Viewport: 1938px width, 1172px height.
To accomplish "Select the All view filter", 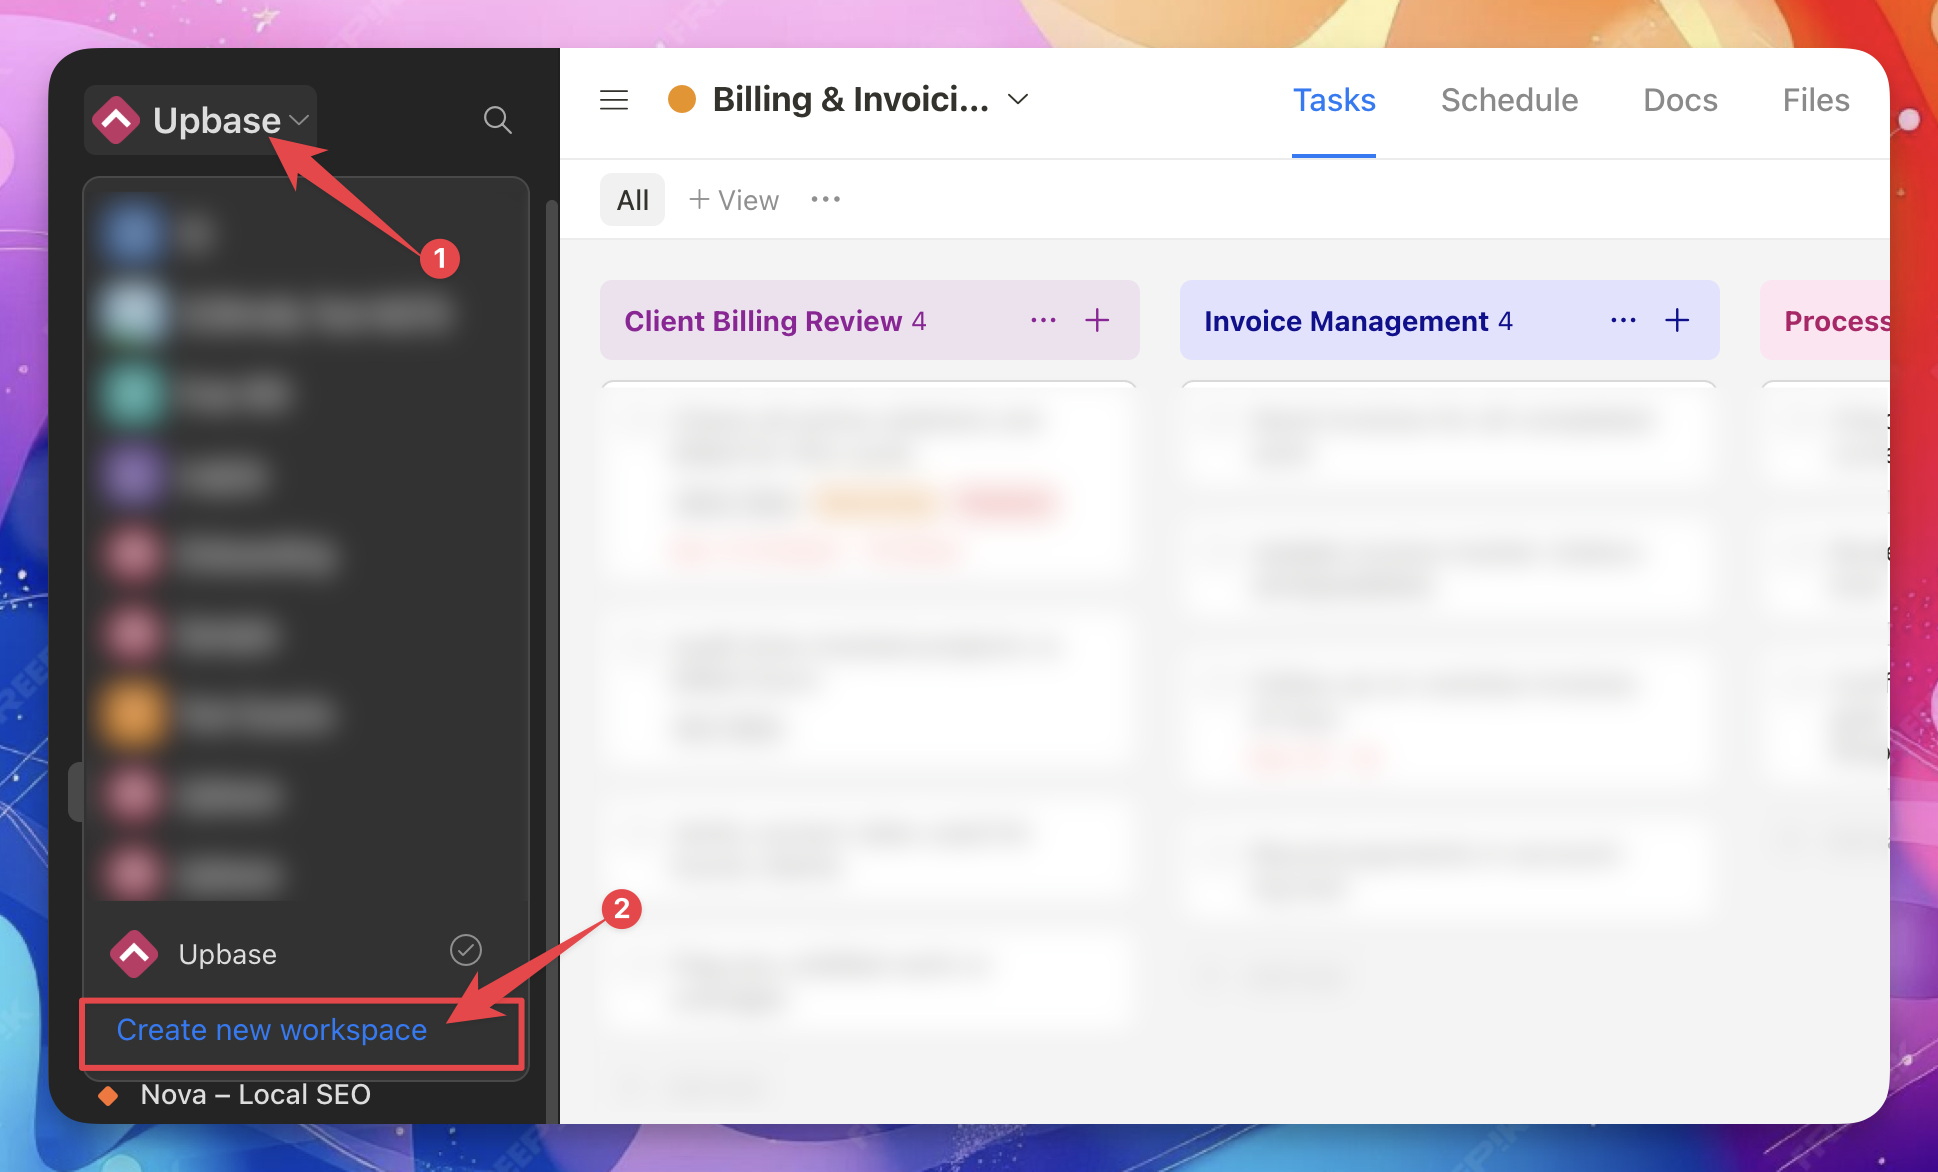I will (x=632, y=200).
